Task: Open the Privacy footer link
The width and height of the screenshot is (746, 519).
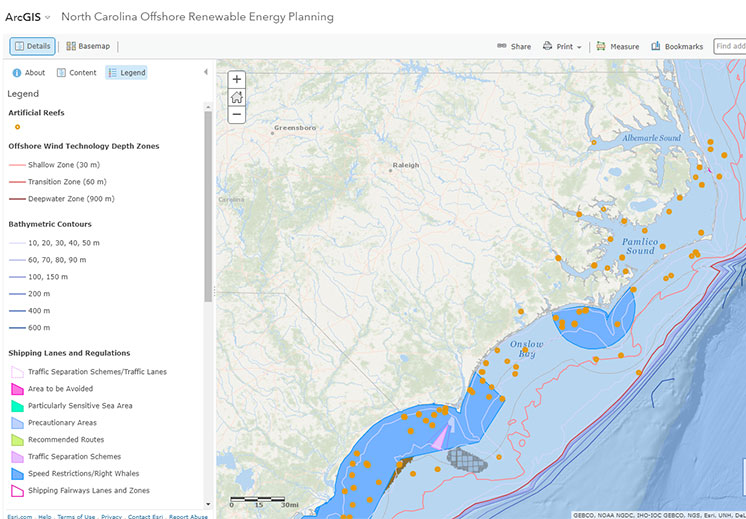Action: click(111, 516)
